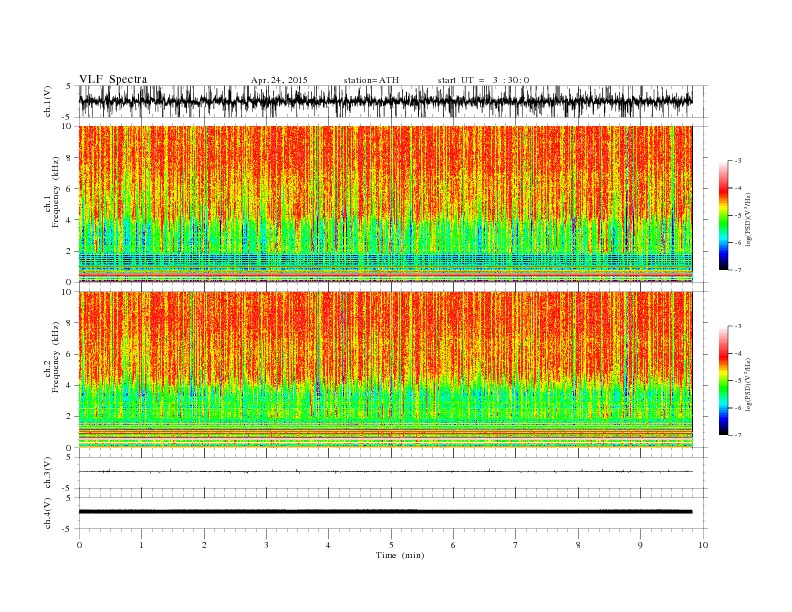
Task: Click the "6" kHz tick of ch.1 spectrogram
Action: 69,188
